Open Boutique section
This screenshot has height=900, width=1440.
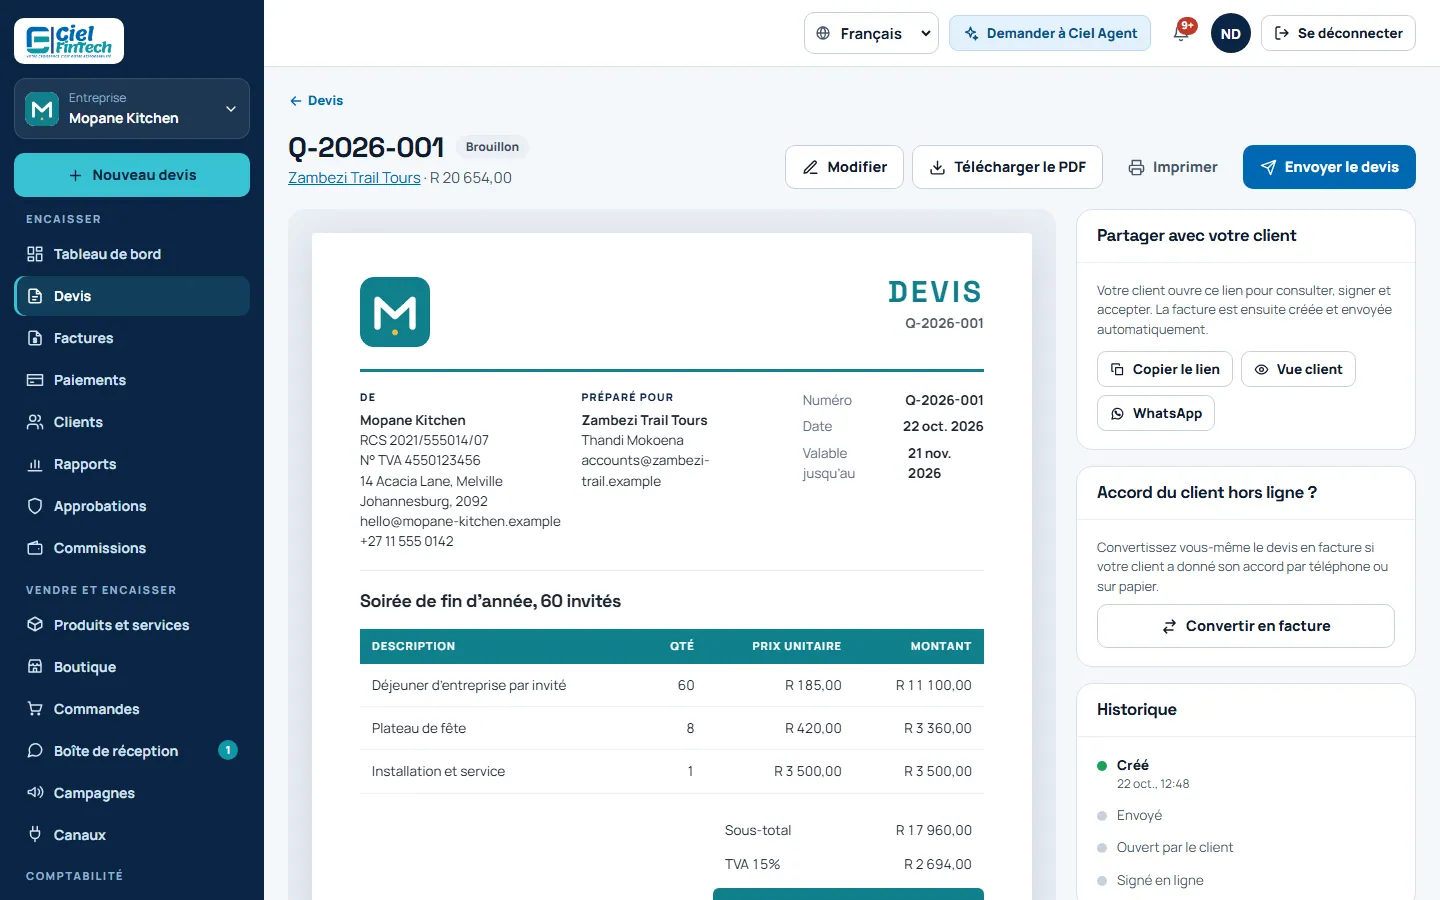click(132, 667)
